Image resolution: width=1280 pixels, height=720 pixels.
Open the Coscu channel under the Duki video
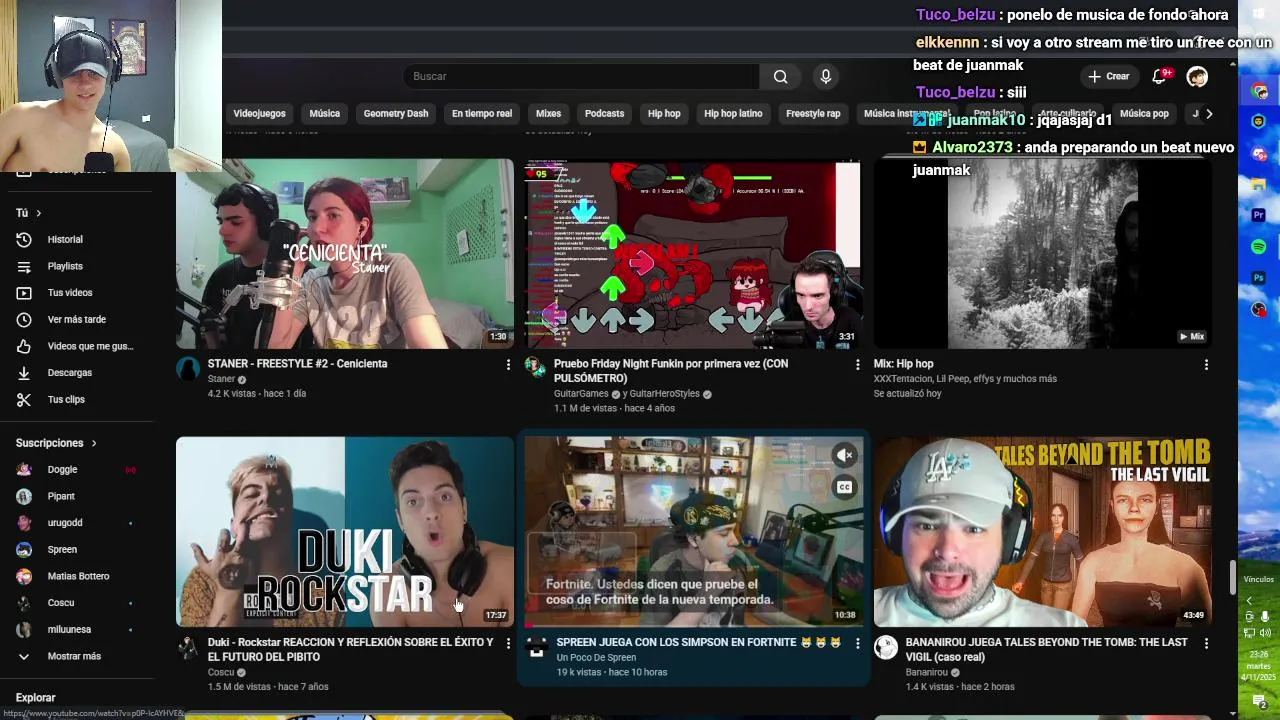click(x=220, y=672)
